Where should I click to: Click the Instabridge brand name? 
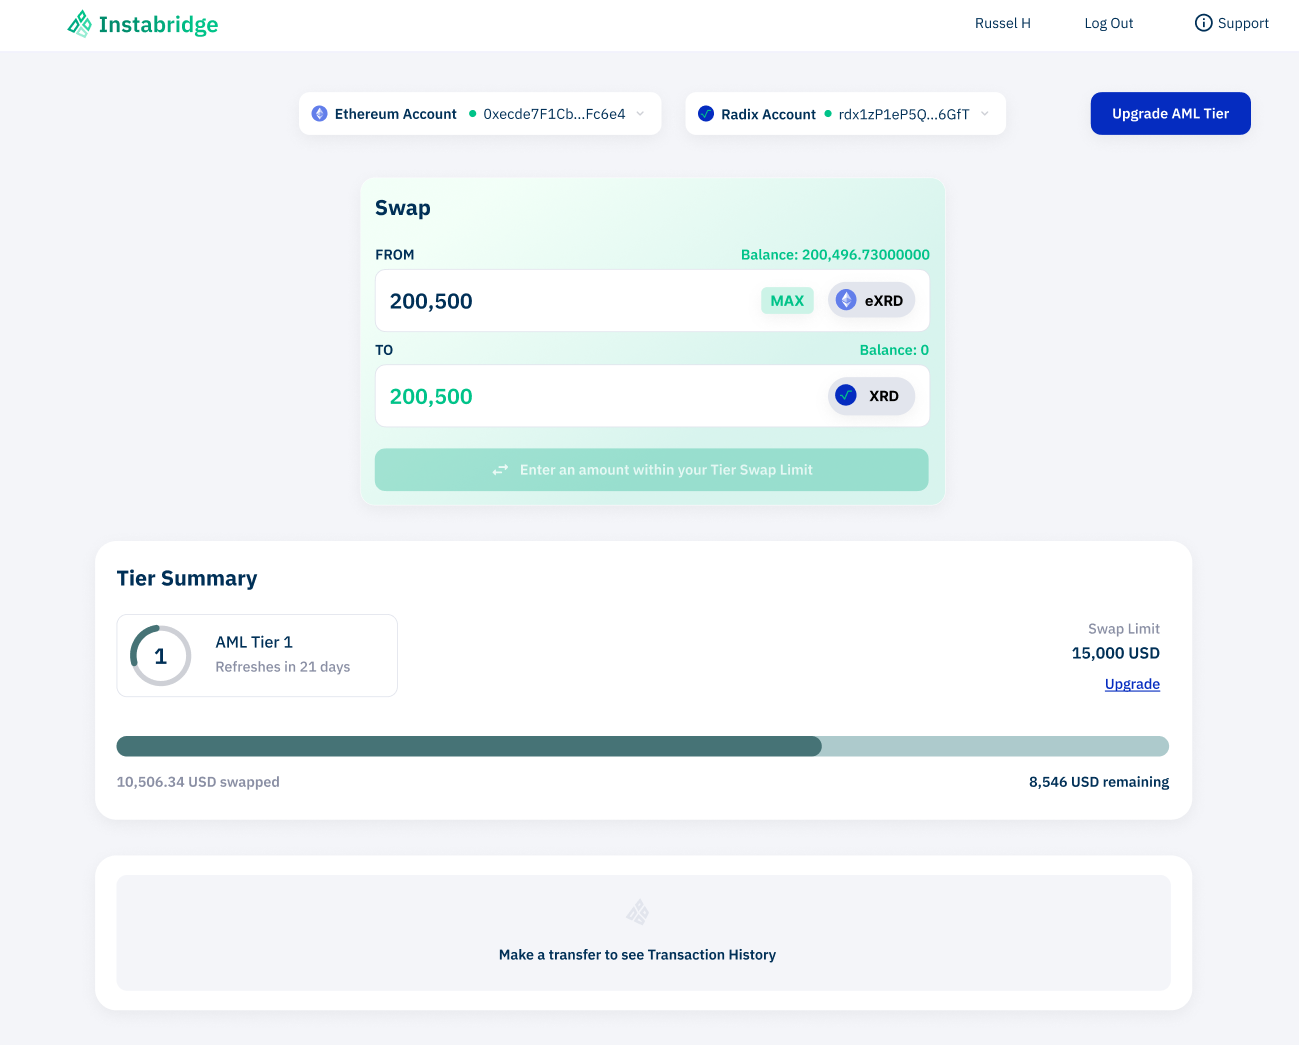pyautogui.click(x=158, y=24)
